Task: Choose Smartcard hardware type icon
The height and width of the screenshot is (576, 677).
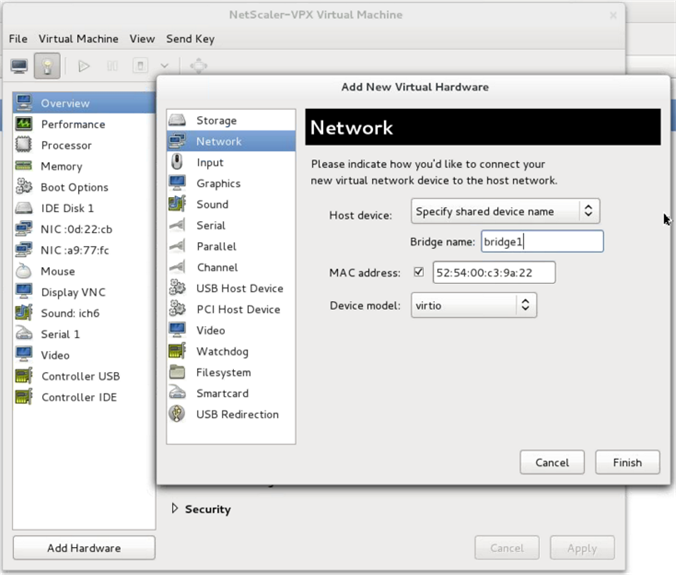Action: (177, 393)
